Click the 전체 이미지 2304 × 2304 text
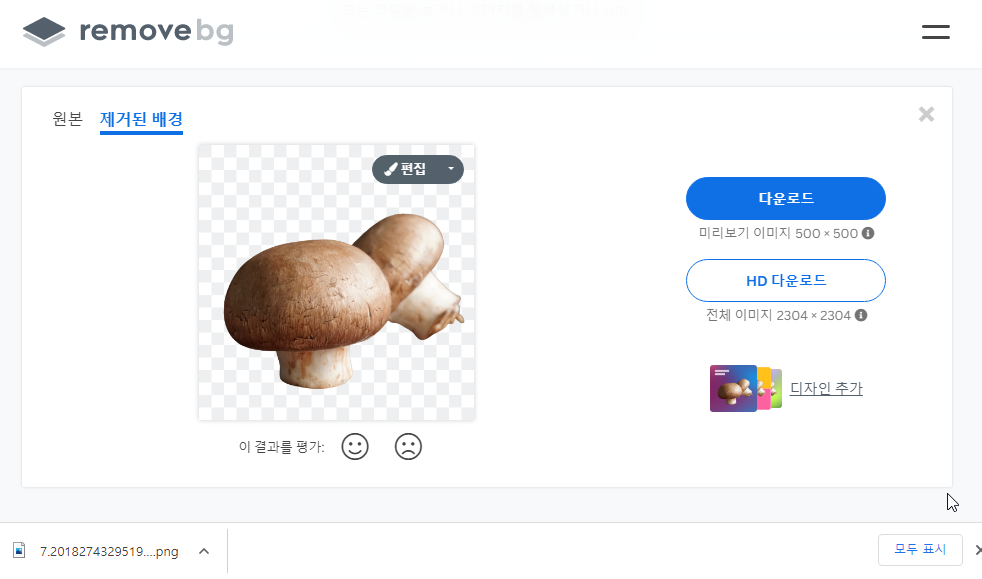 tap(778, 315)
